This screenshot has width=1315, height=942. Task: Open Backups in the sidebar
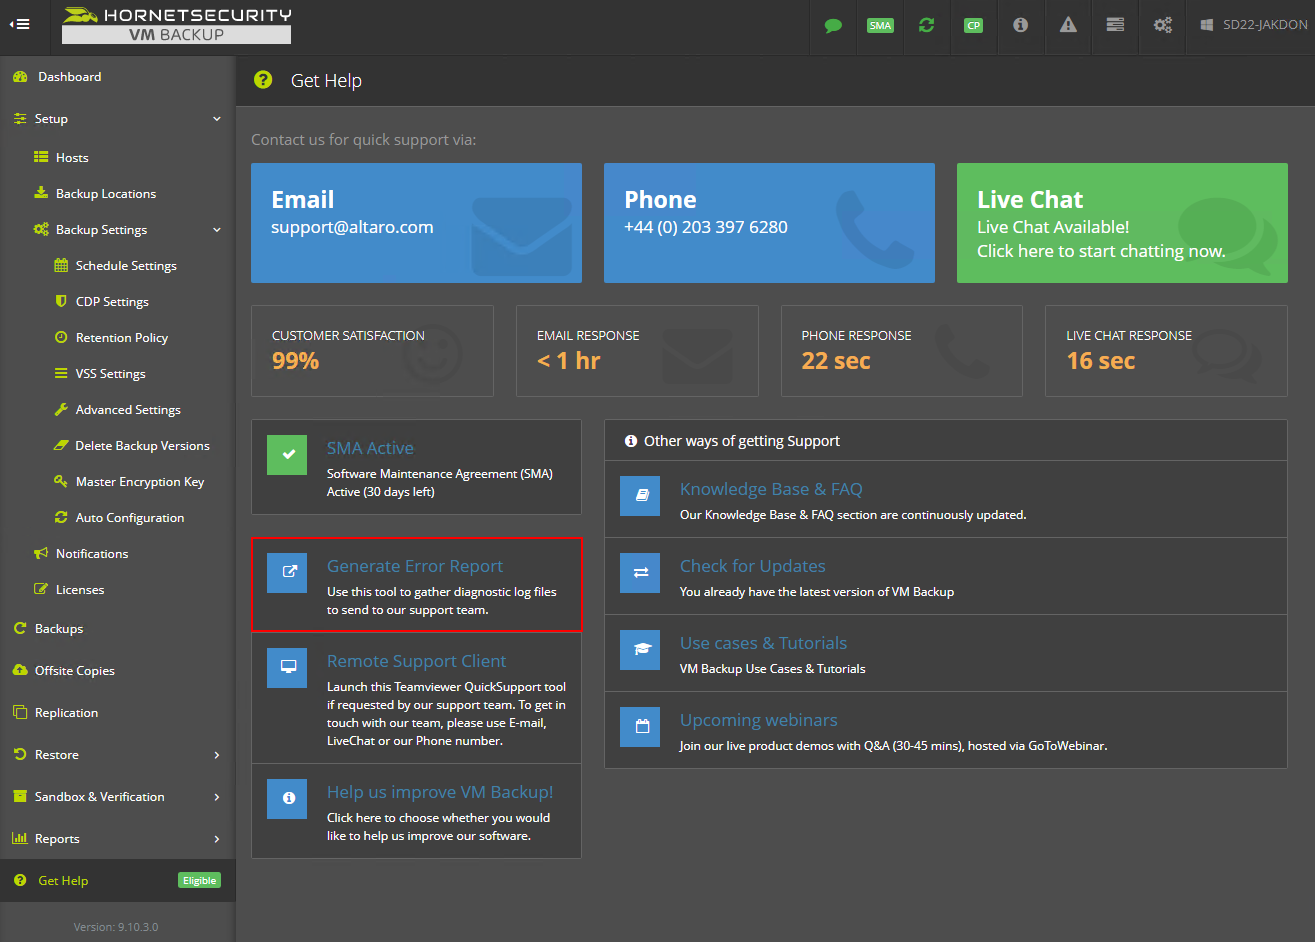tap(59, 629)
